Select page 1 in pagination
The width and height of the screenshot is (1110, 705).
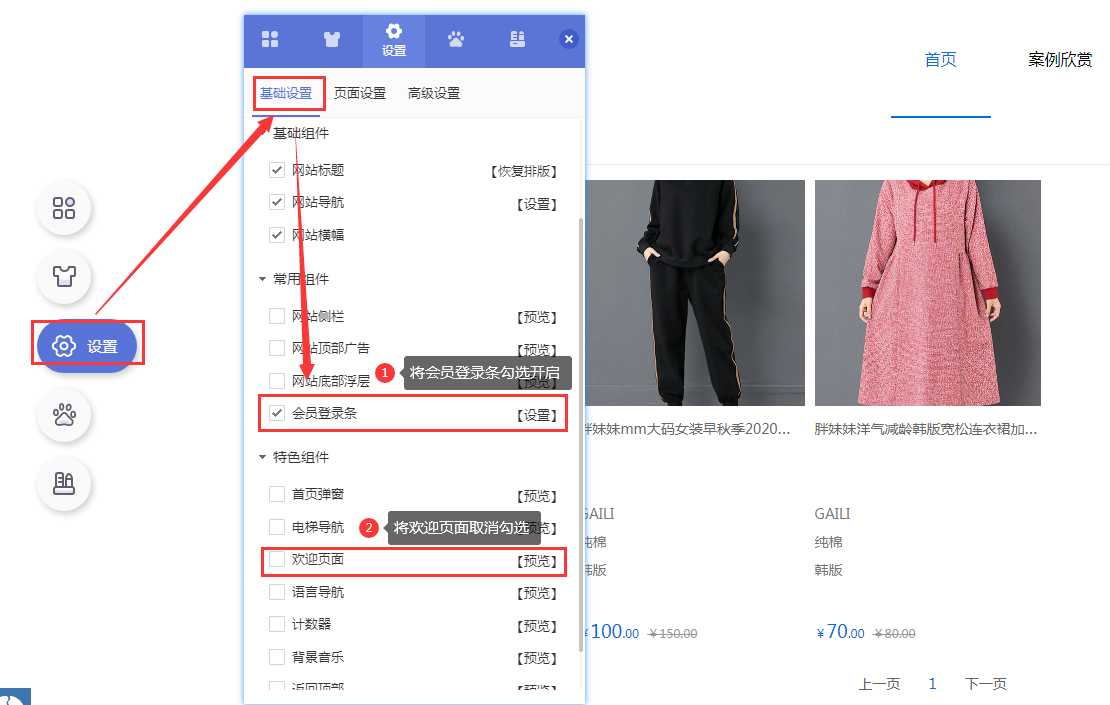(932, 684)
